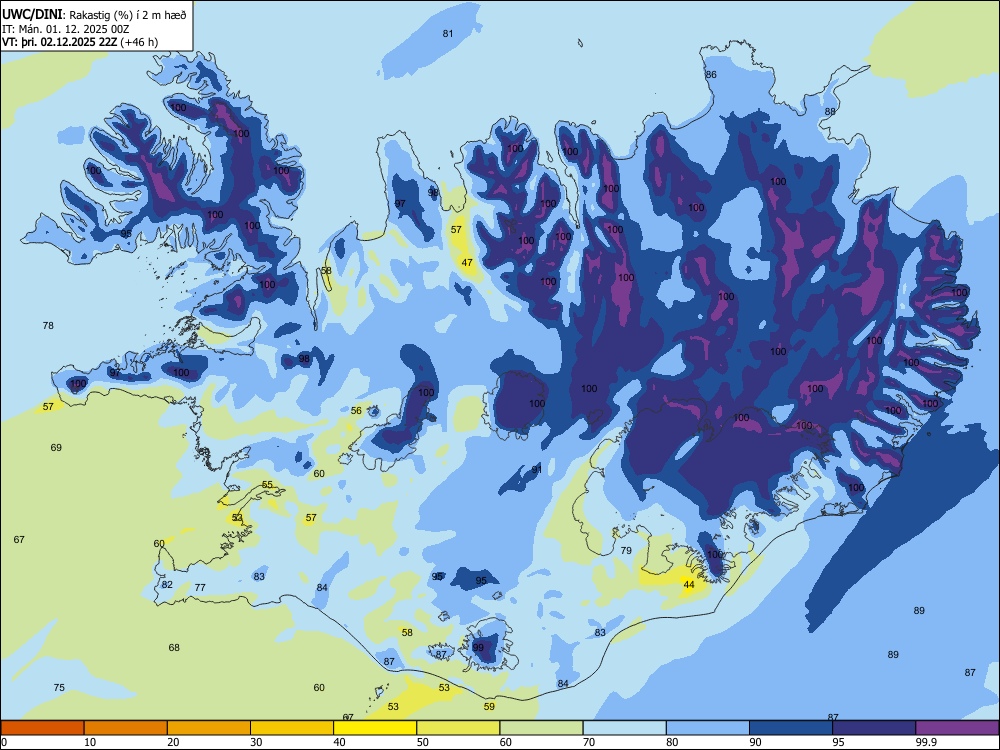Select the '56' value in the west interior
1000x750 pixels.
coord(356,411)
